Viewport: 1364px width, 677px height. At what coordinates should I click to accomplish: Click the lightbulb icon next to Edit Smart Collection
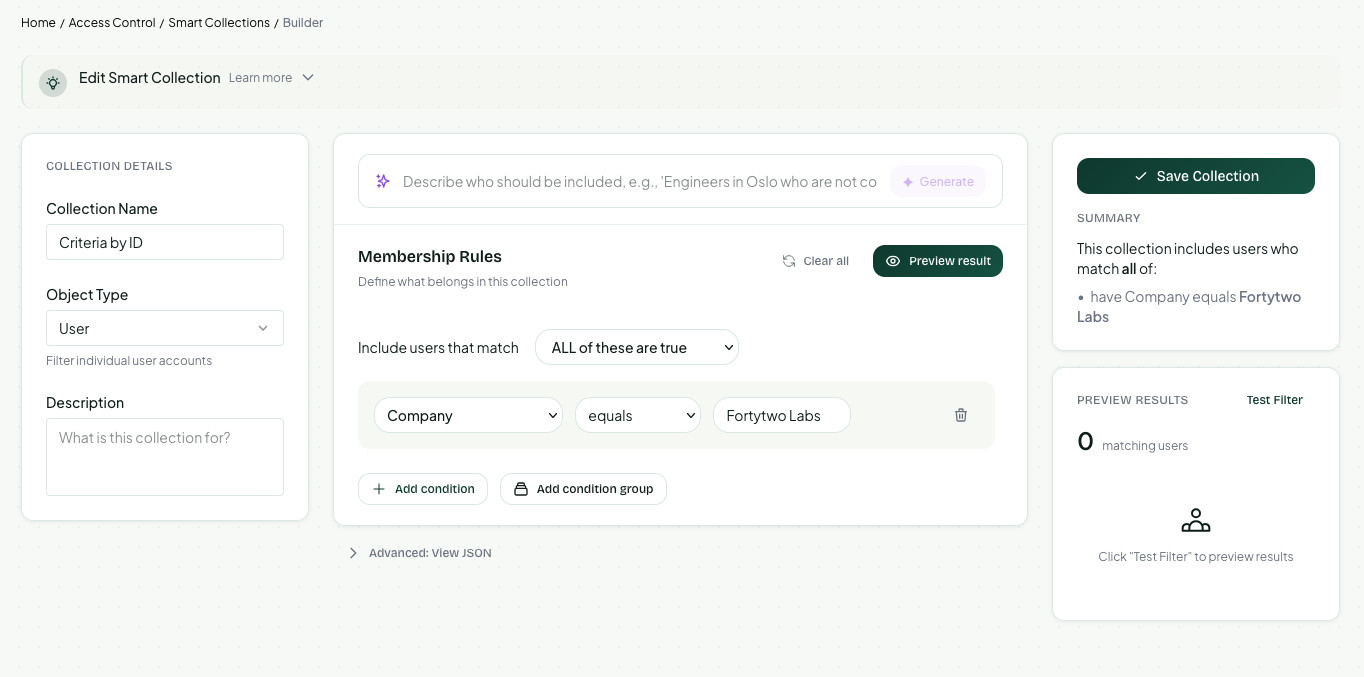[x=52, y=82]
